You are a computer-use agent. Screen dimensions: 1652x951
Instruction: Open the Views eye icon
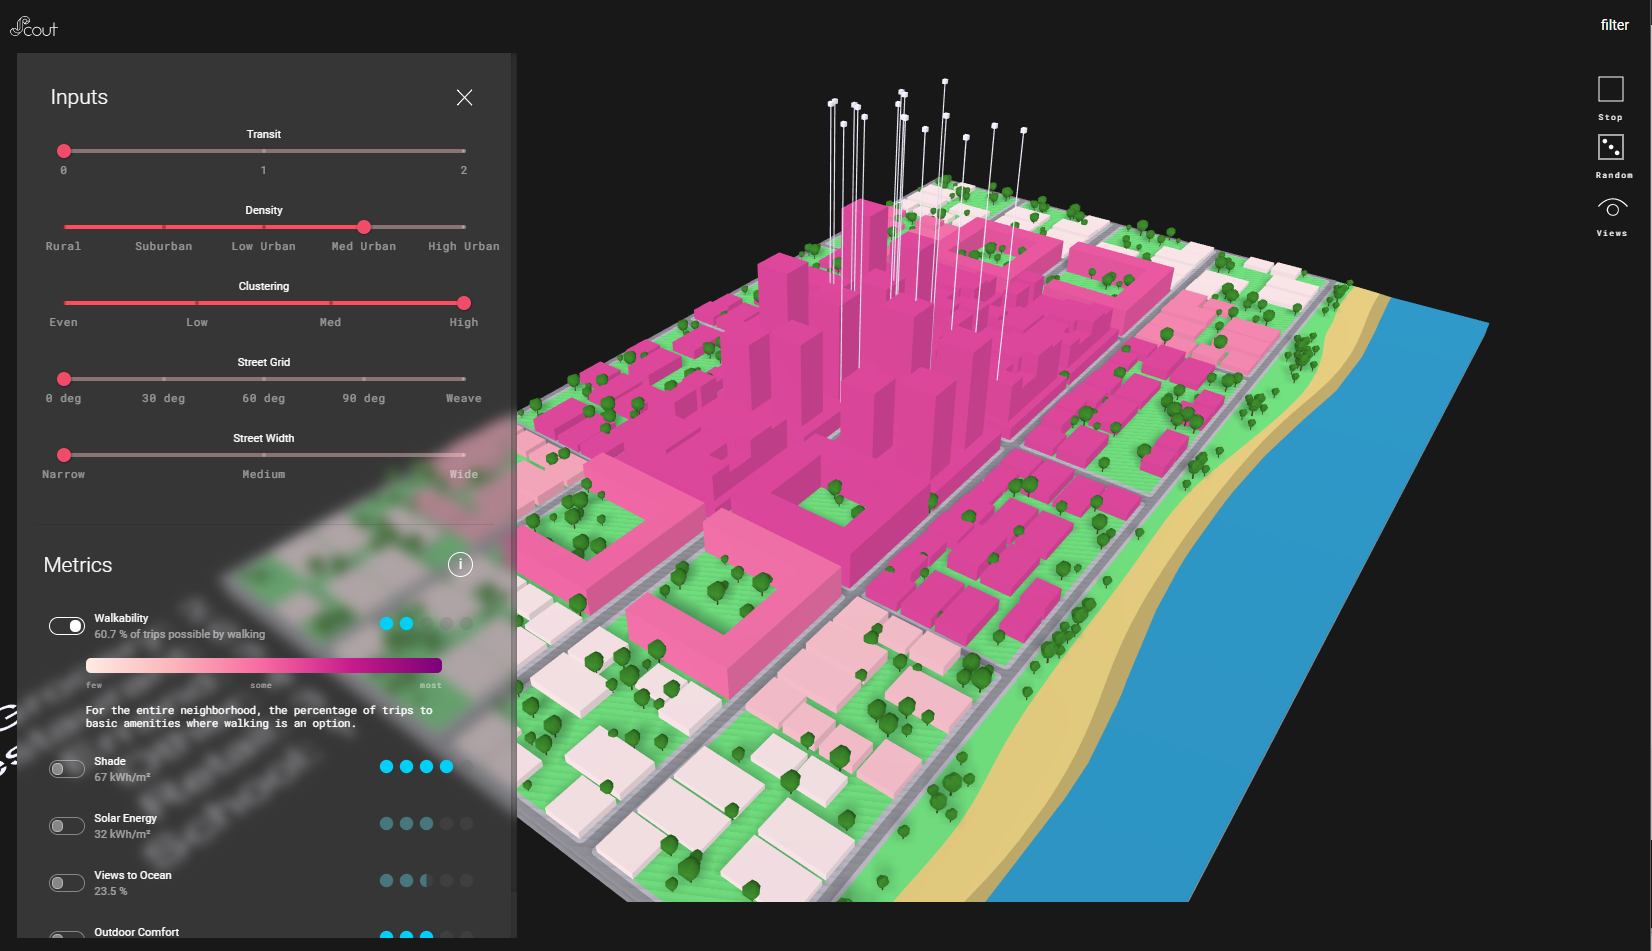point(1611,208)
